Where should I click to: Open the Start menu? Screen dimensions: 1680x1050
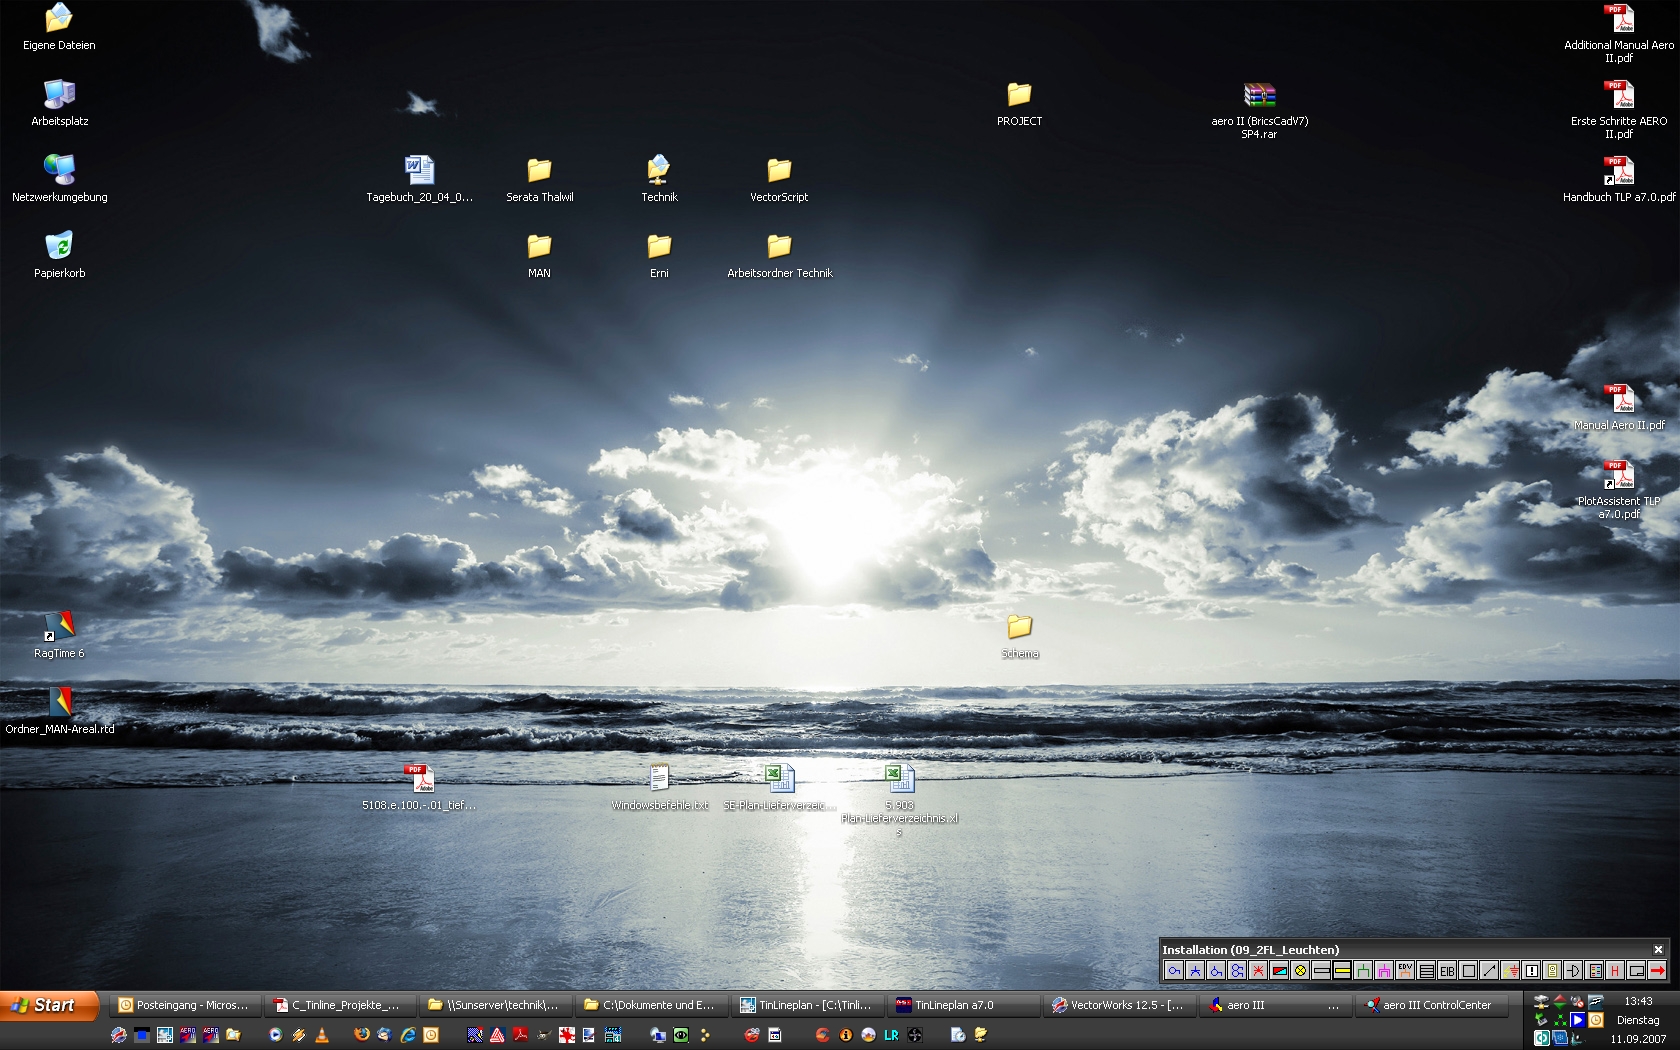pos(48,1005)
